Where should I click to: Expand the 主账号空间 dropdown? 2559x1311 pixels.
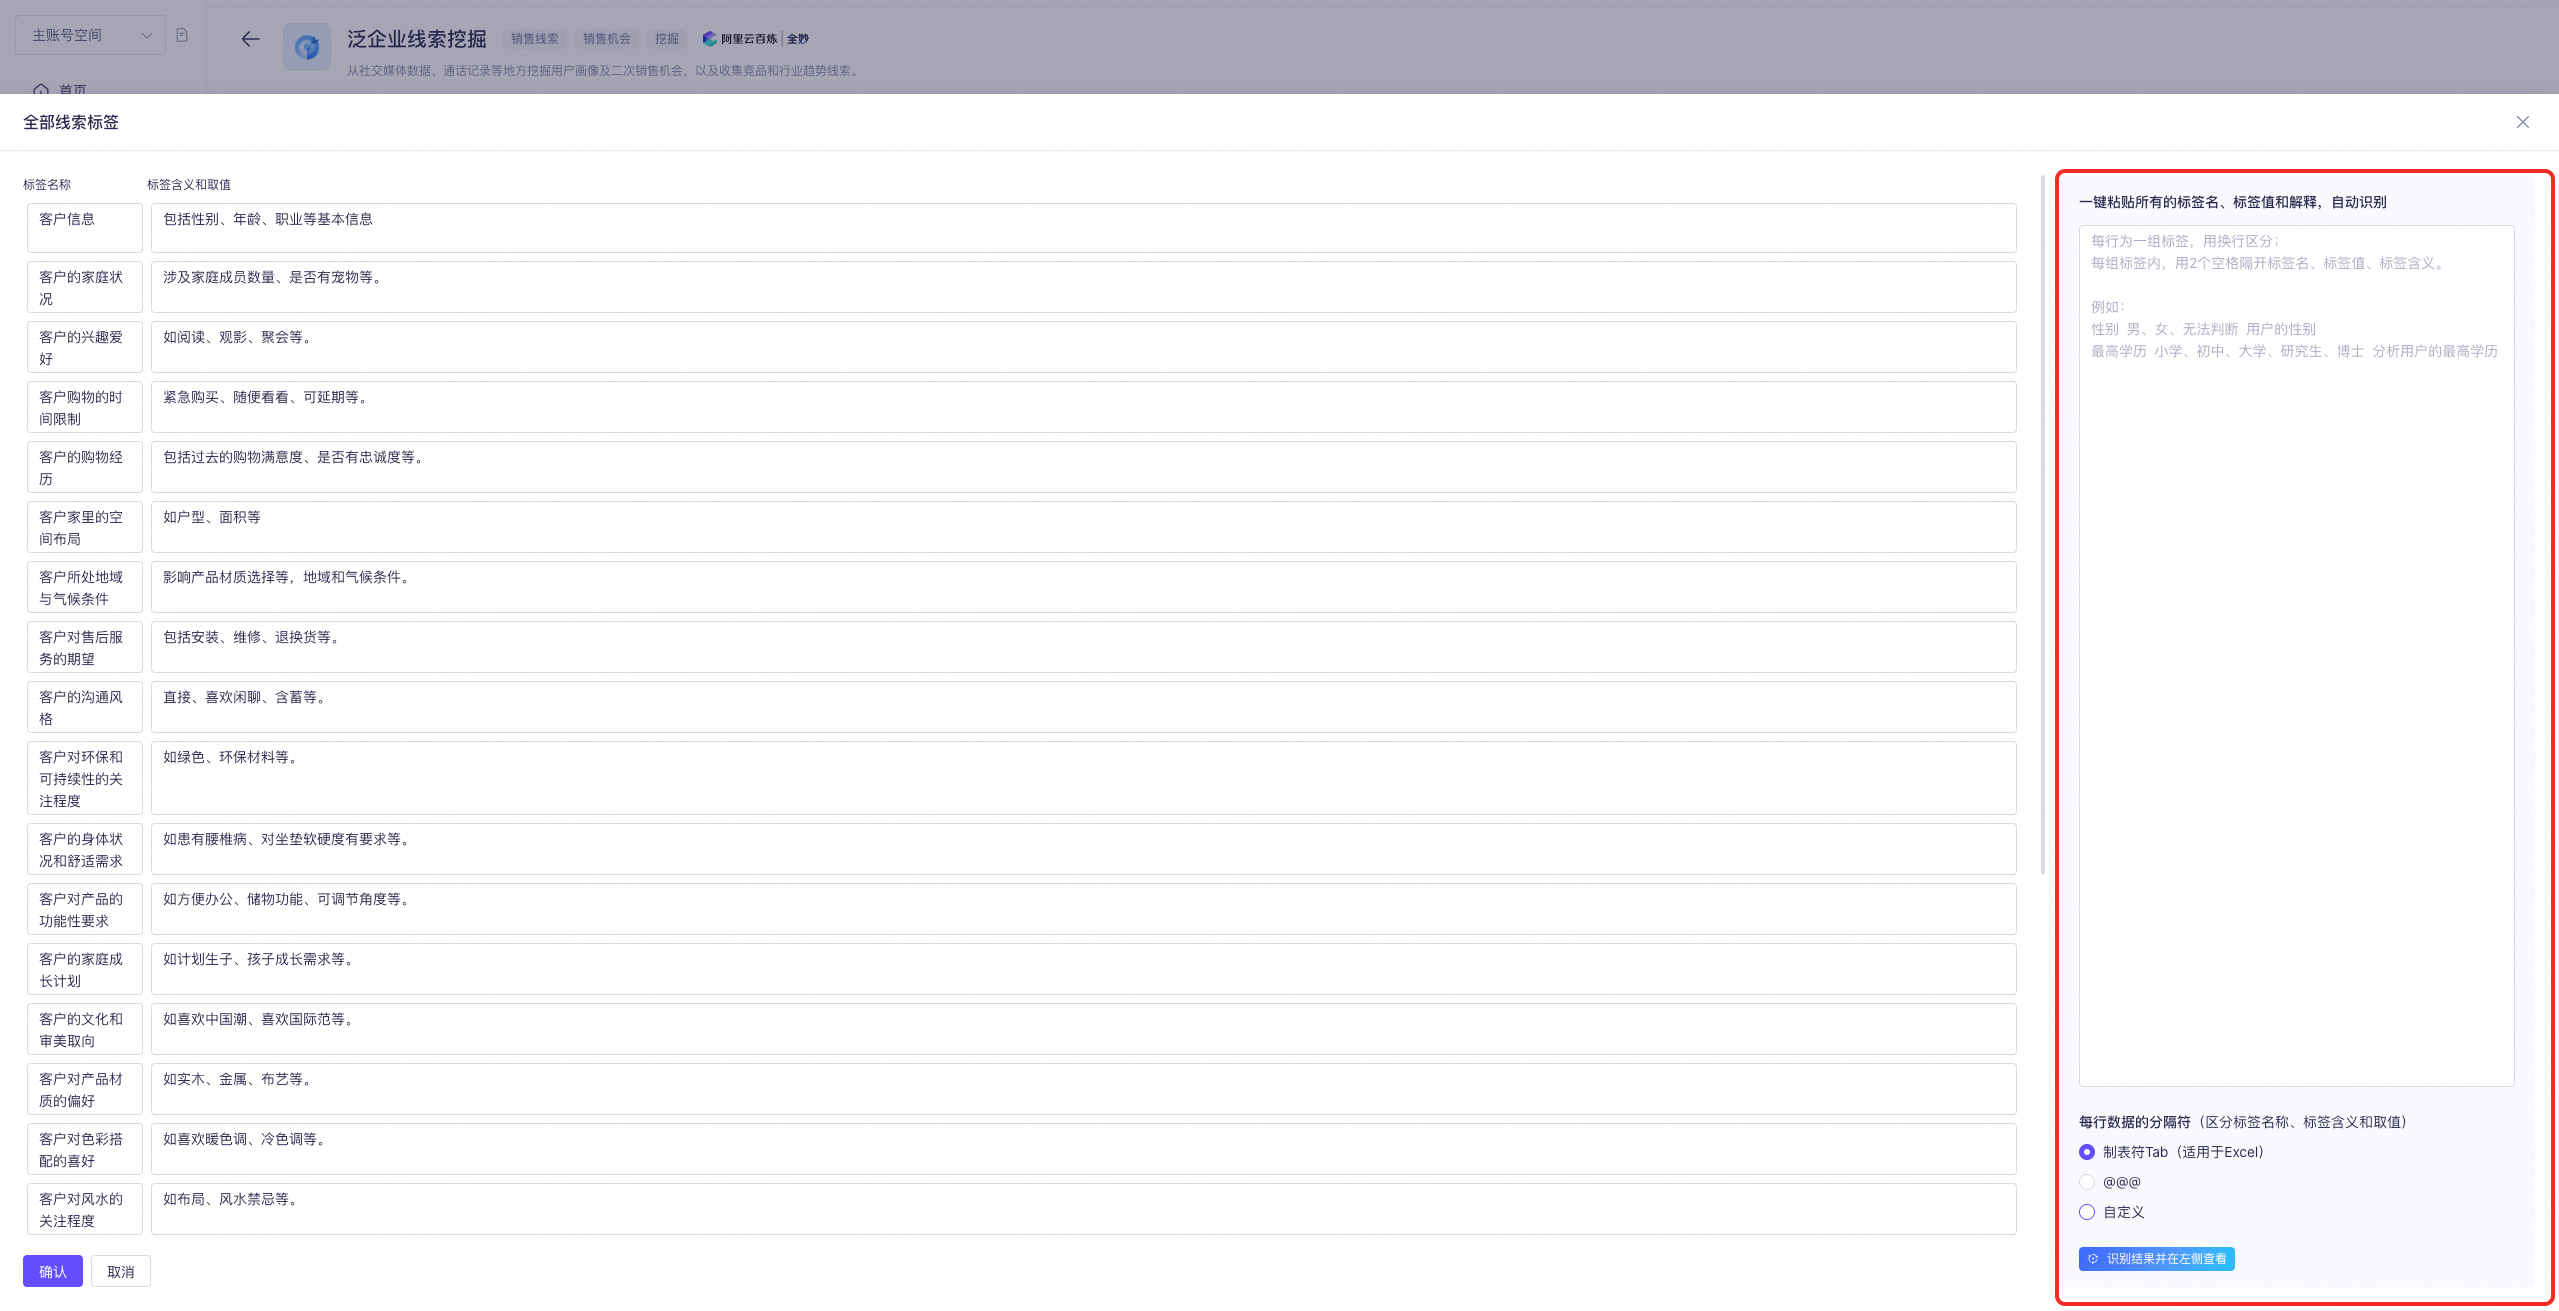click(90, 35)
